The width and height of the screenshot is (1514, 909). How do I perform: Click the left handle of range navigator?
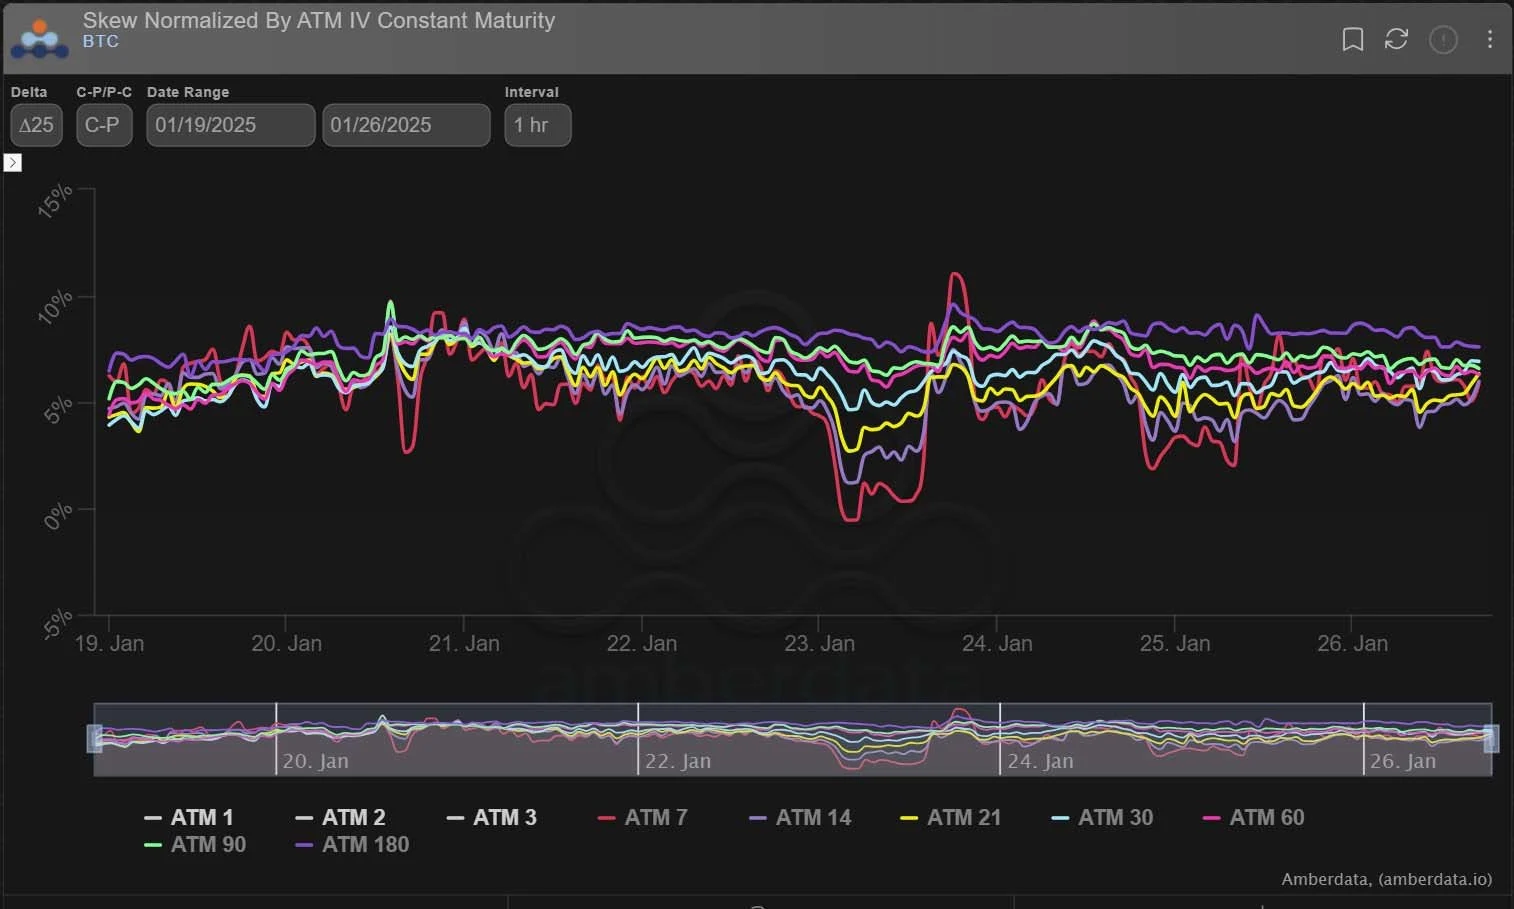coord(96,739)
